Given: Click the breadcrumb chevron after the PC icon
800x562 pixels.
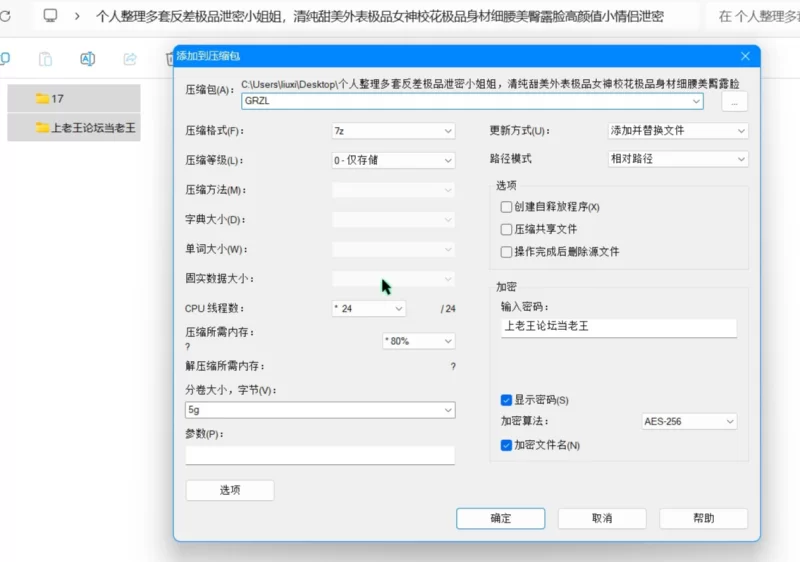Looking at the screenshot, I should coord(77,16).
